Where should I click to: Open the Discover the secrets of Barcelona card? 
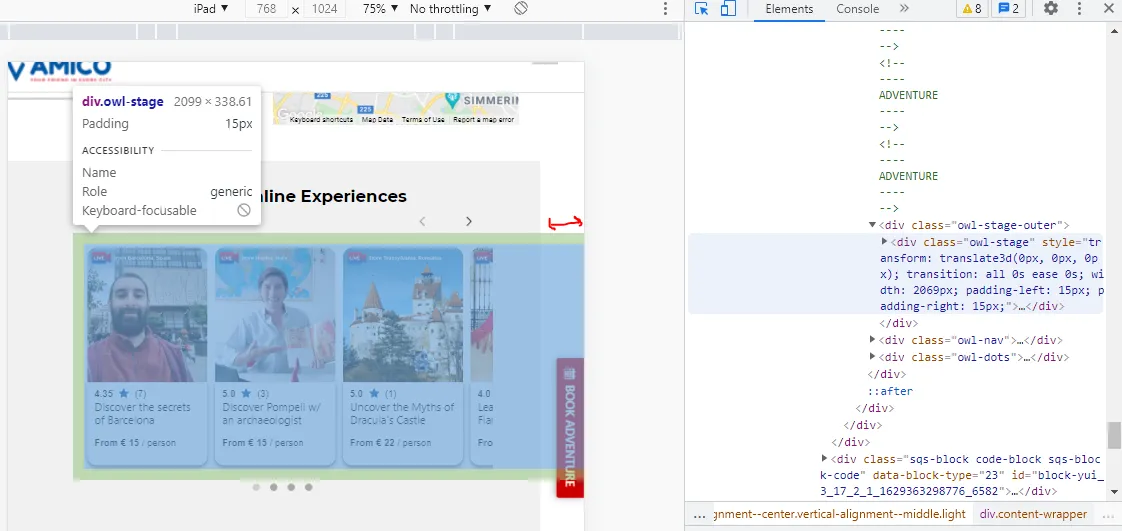coord(147,356)
